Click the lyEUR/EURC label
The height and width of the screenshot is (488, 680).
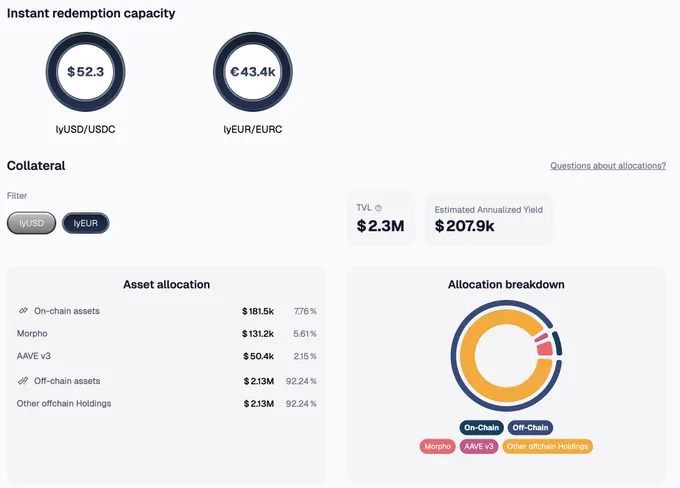253,129
